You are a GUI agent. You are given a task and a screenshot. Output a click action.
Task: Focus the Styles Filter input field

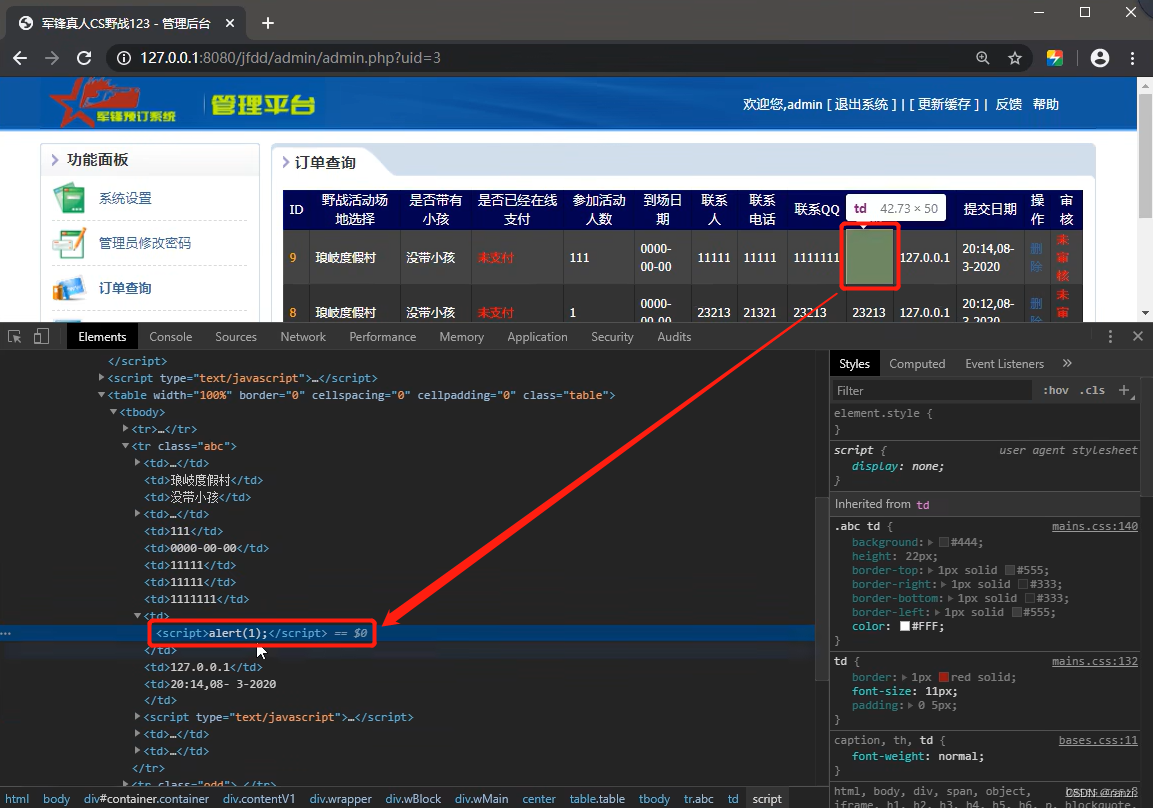point(932,390)
